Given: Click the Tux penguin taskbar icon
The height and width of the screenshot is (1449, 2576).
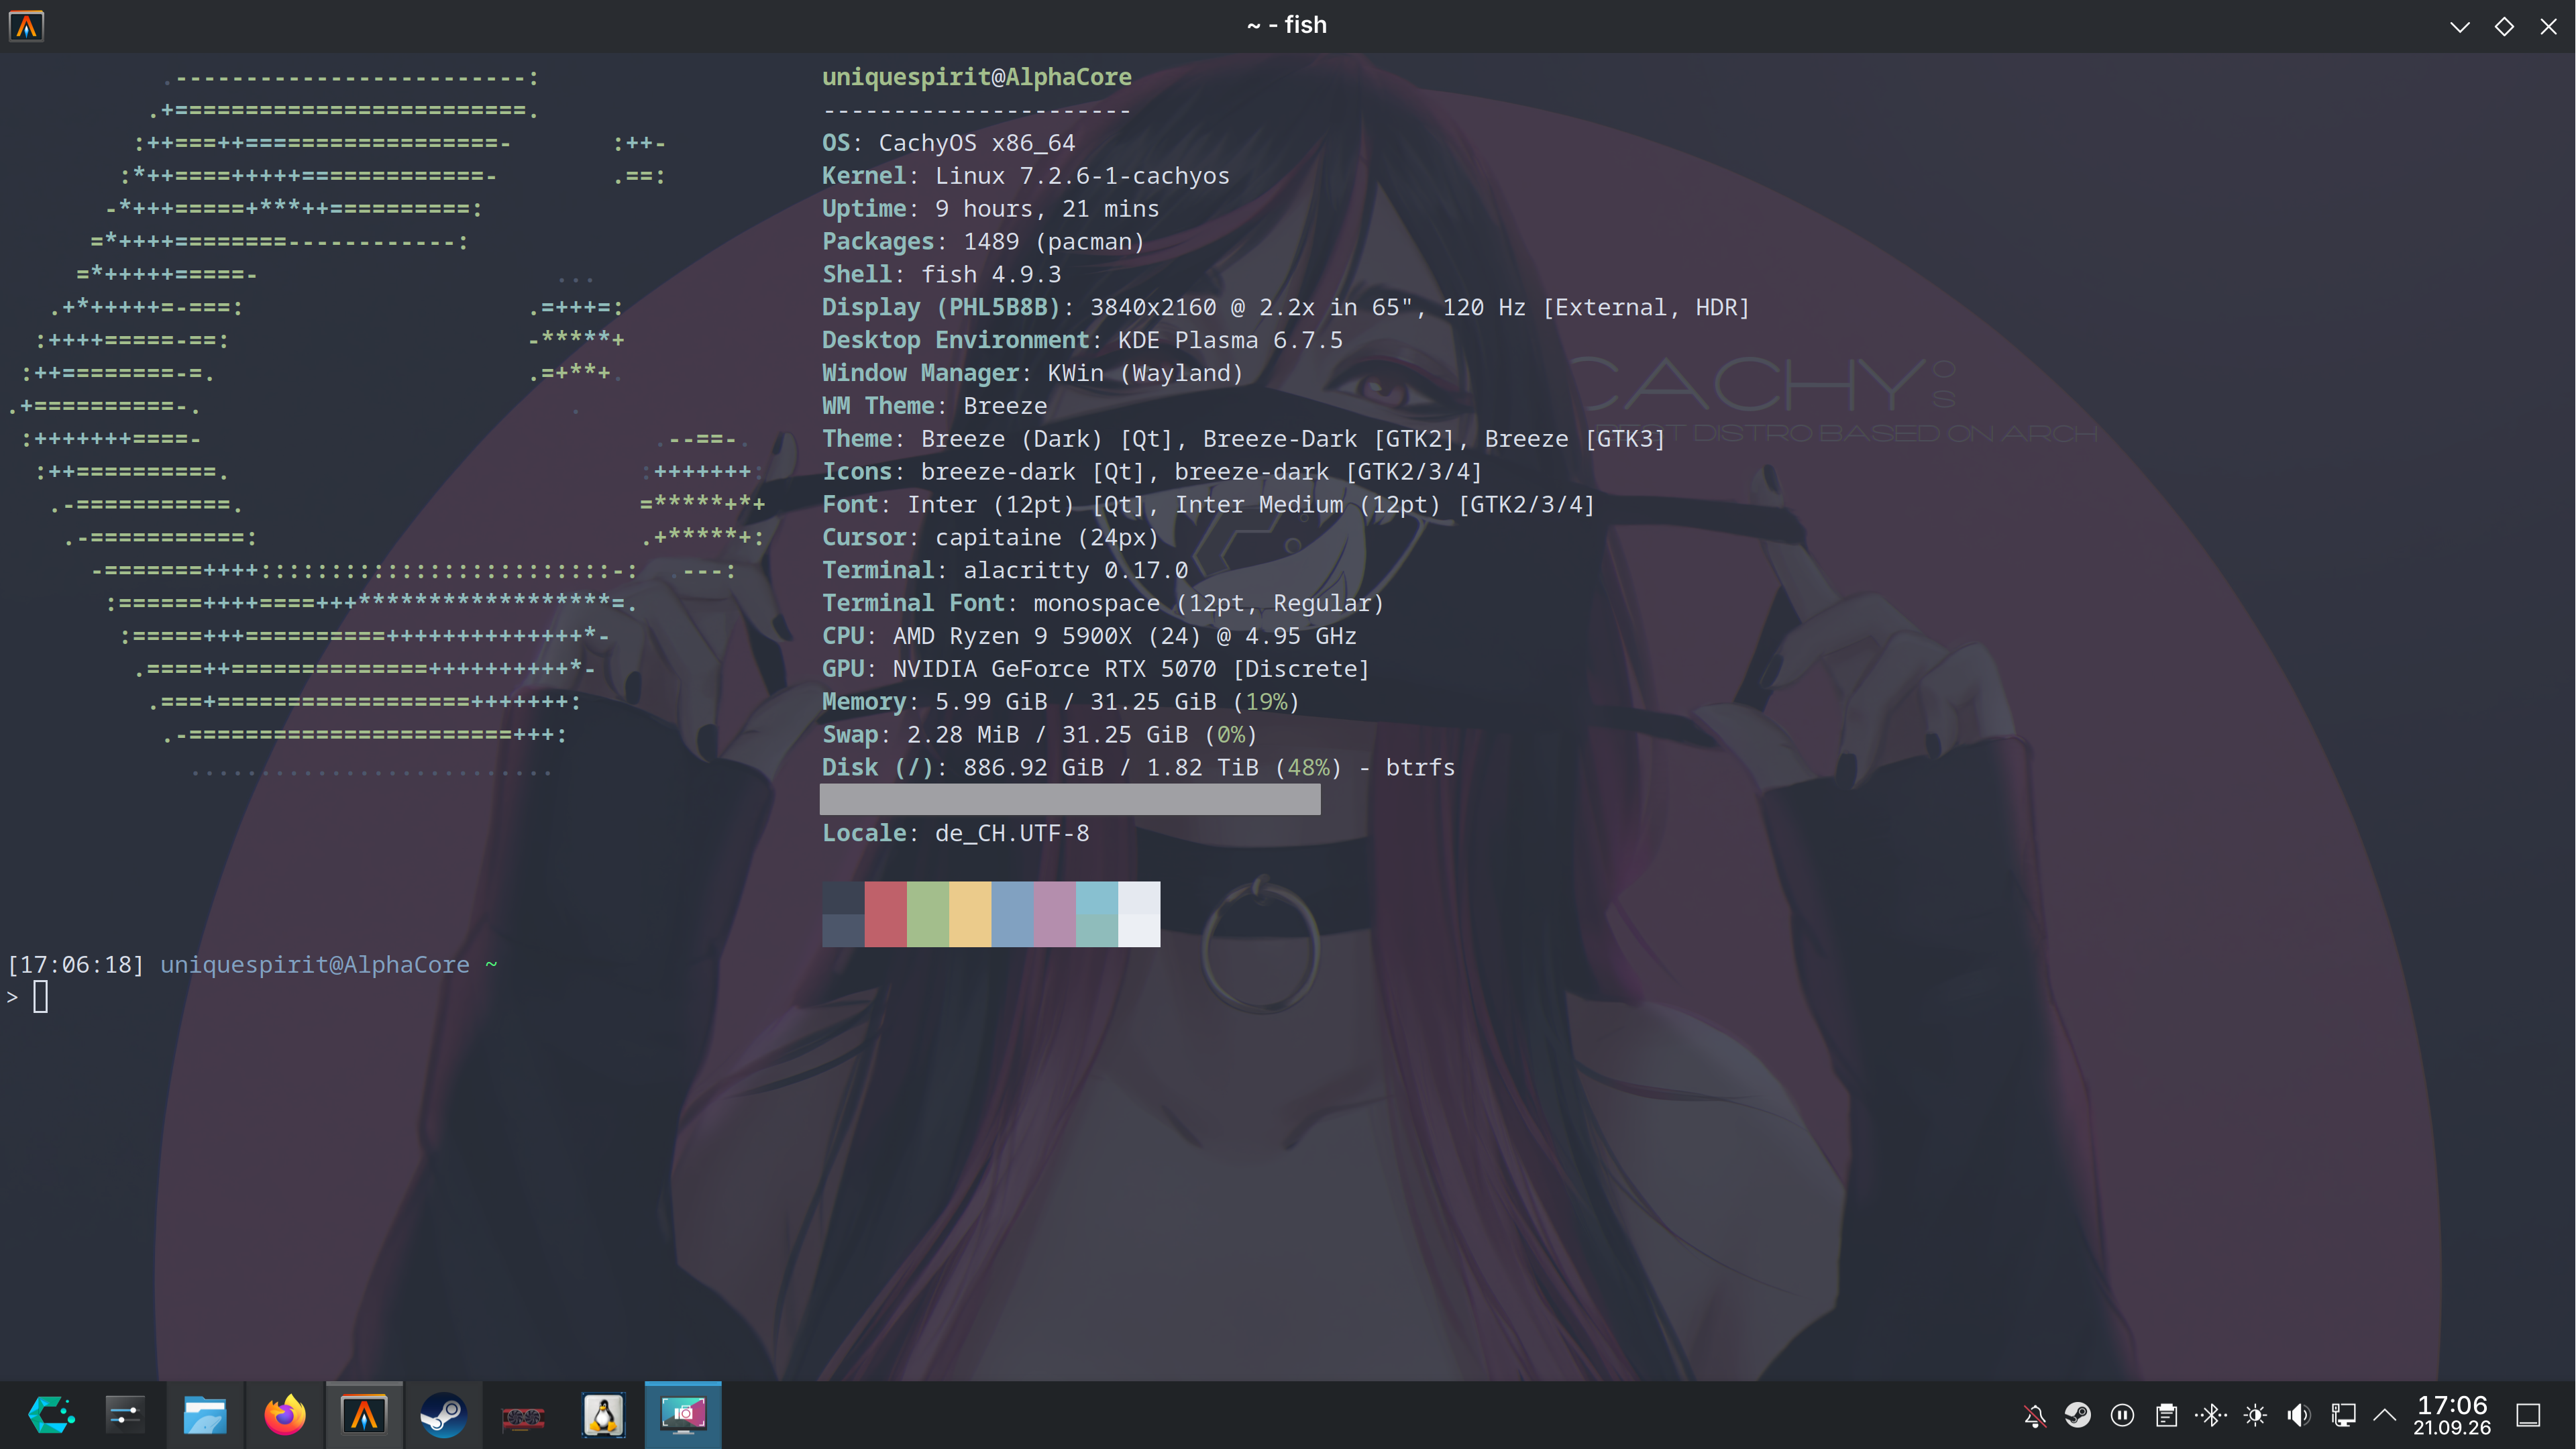Looking at the screenshot, I should click(x=603, y=1415).
